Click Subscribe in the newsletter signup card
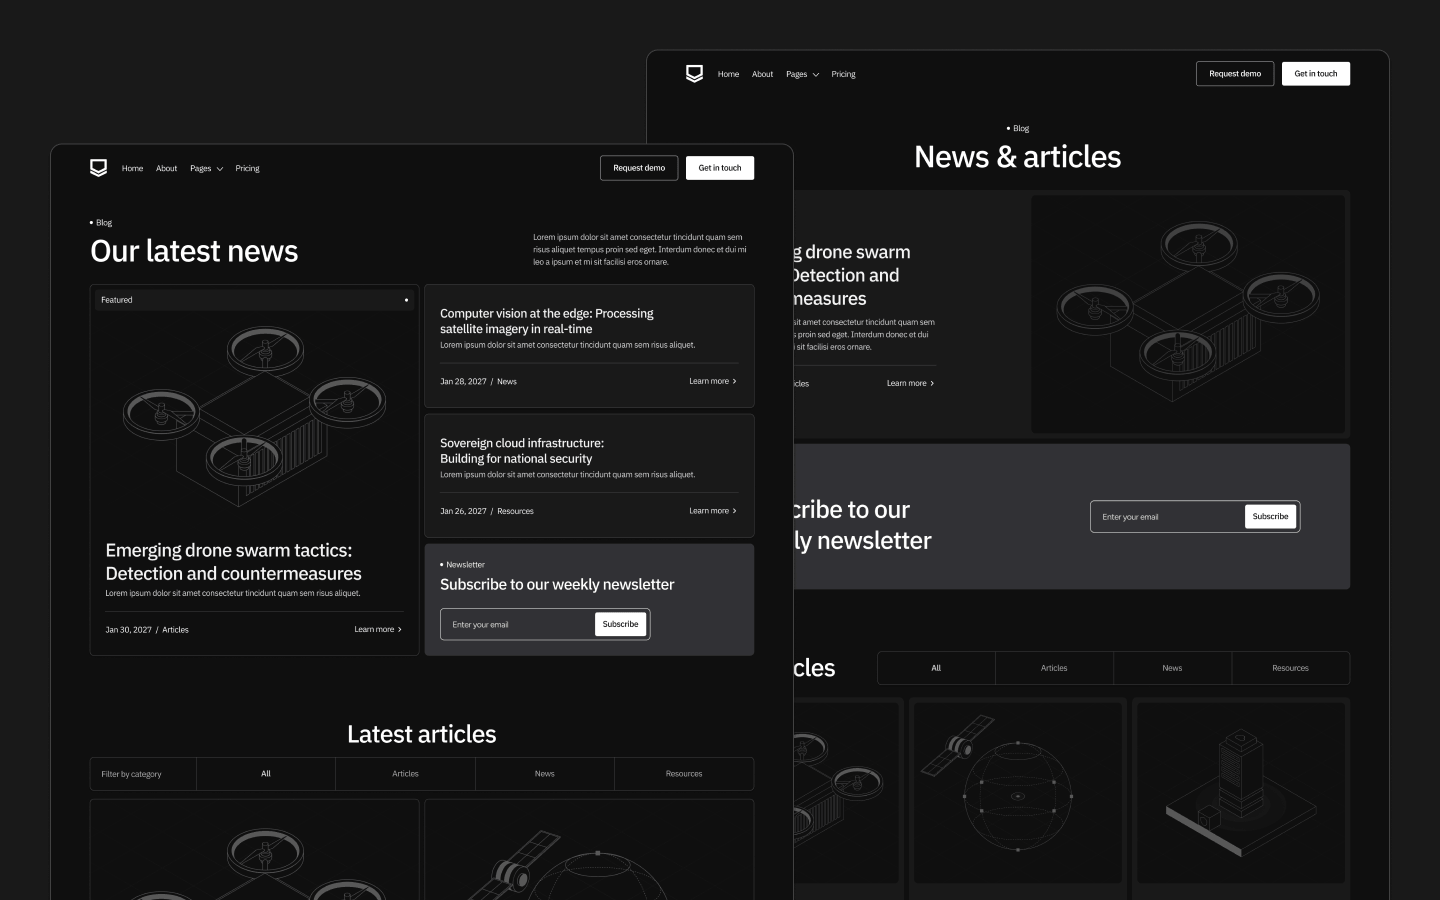This screenshot has width=1440, height=900. point(620,624)
